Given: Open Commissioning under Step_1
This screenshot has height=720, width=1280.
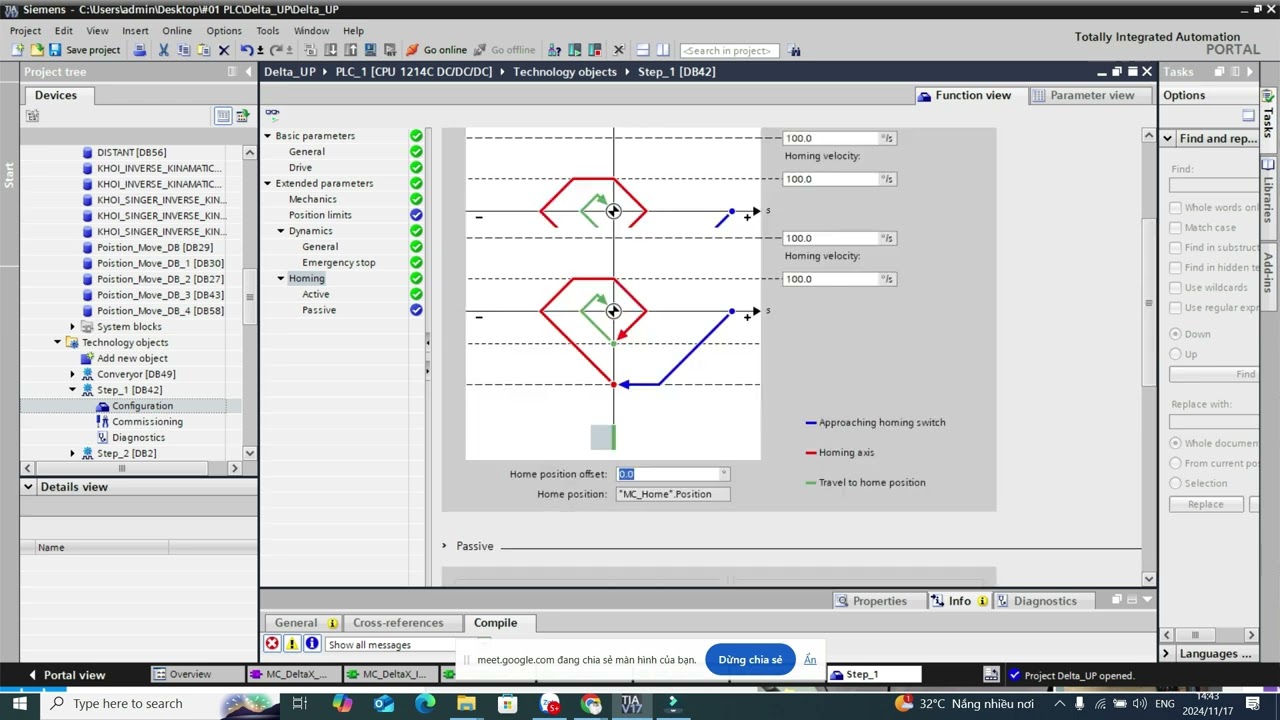Looking at the screenshot, I should tap(147, 422).
